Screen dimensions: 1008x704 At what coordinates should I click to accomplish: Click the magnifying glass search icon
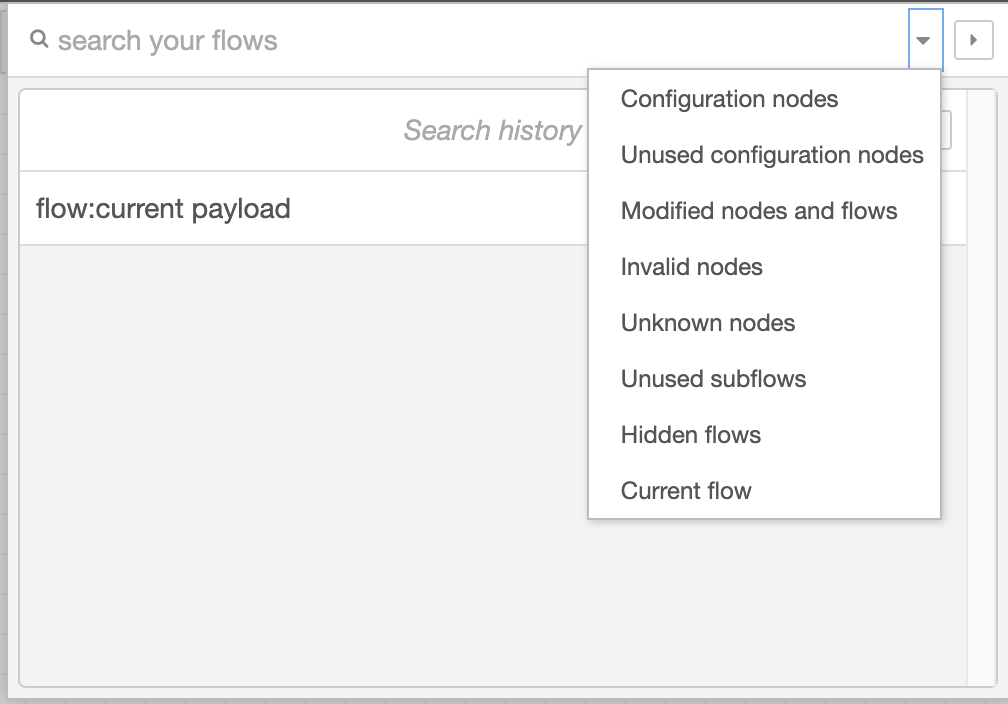(x=39, y=39)
